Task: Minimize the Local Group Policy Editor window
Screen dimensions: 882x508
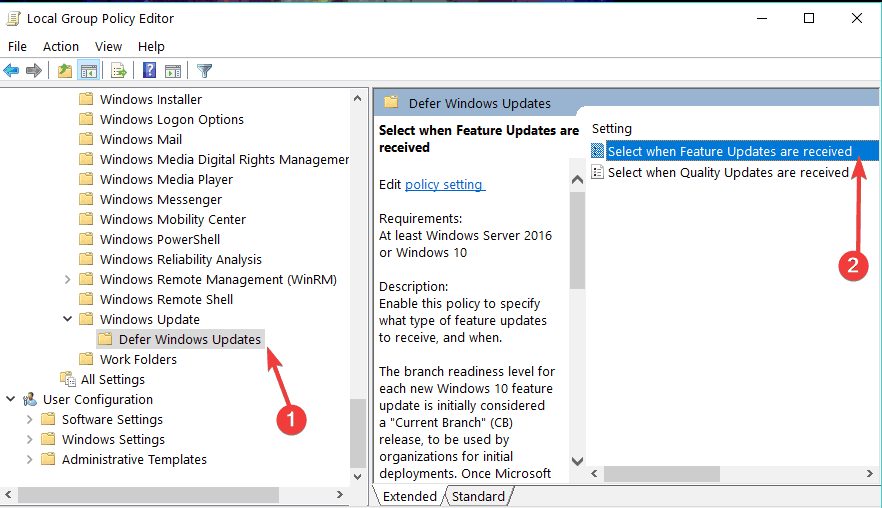Action: point(762,19)
